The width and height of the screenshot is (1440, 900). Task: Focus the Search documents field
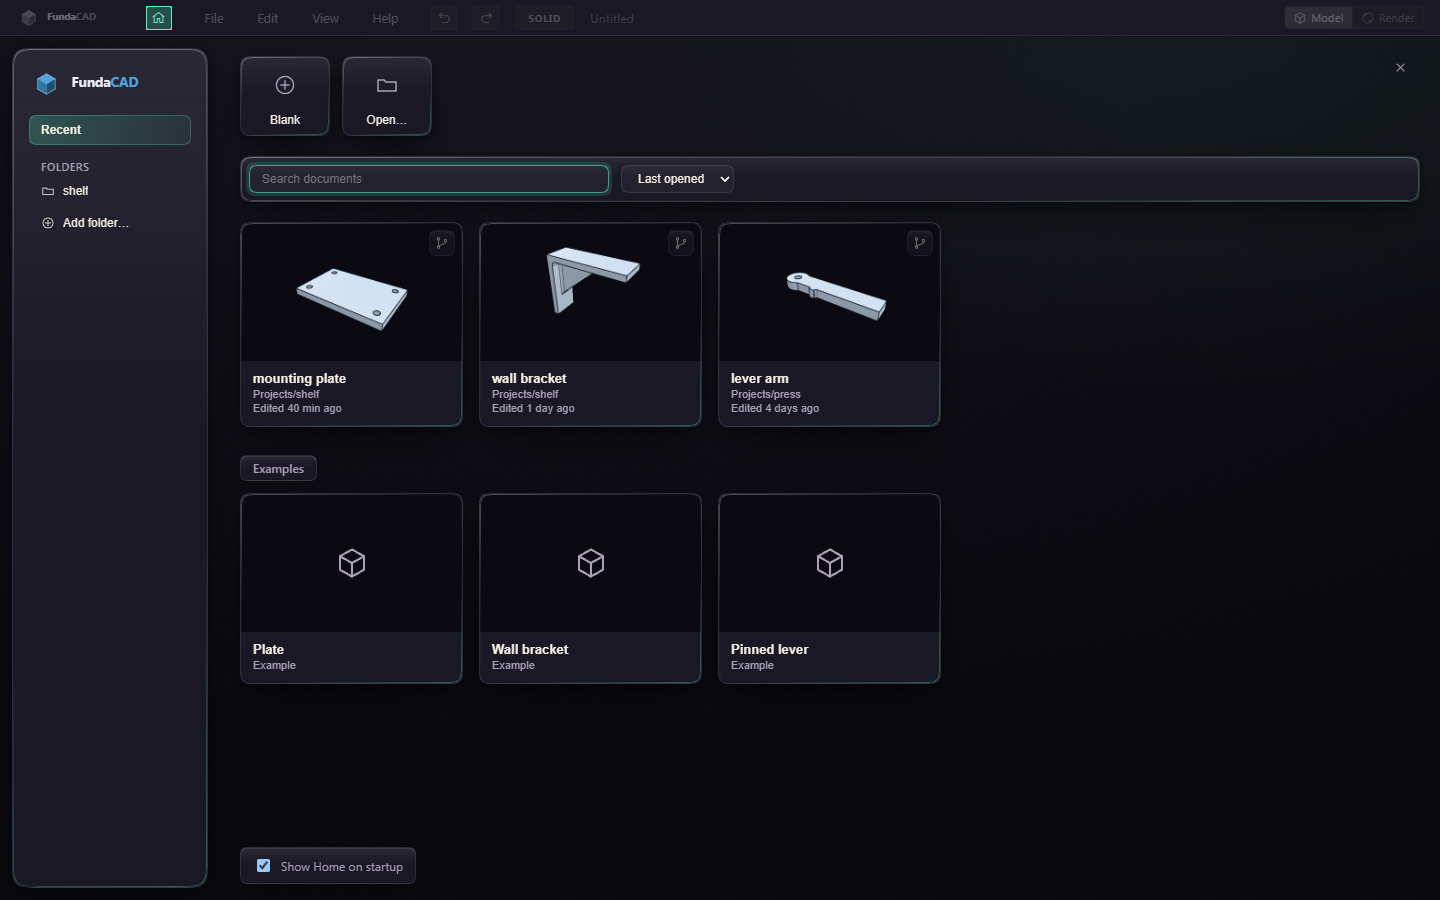(x=429, y=179)
